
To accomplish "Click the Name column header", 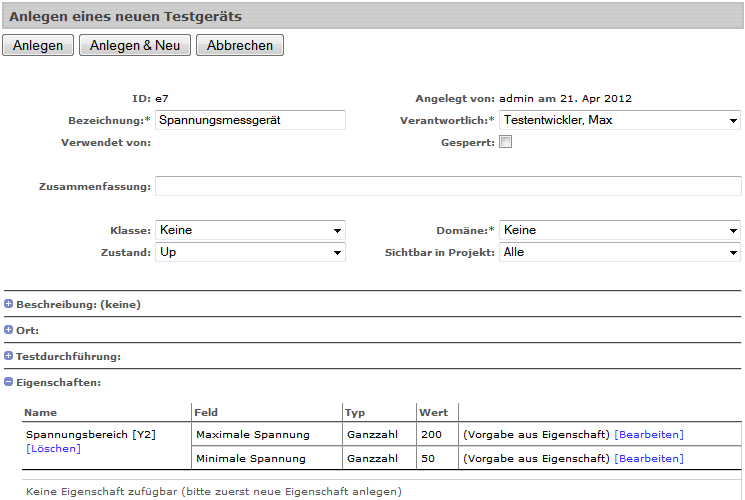I will click(41, 412).
